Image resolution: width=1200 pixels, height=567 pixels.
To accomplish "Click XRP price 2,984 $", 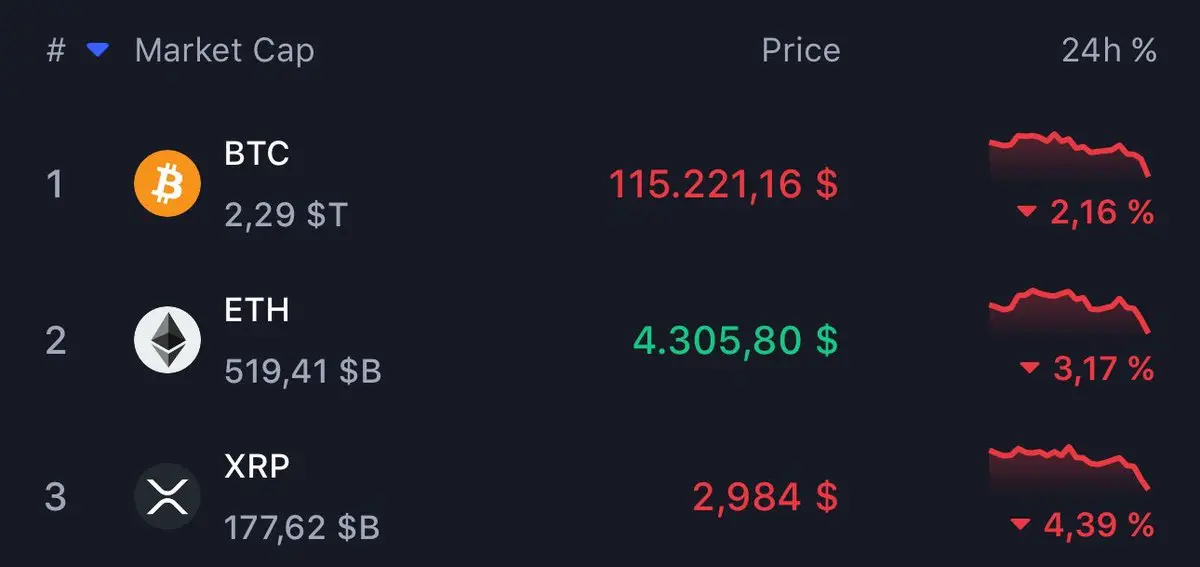I will pyautogui.click(x=765, y=496).
